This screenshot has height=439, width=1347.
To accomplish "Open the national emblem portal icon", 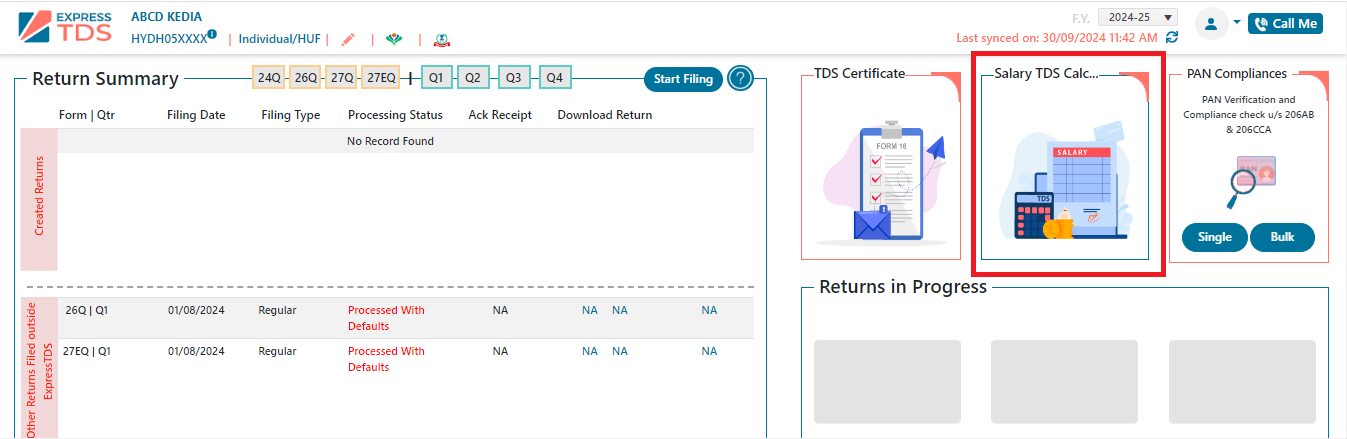I will point(441,40).
